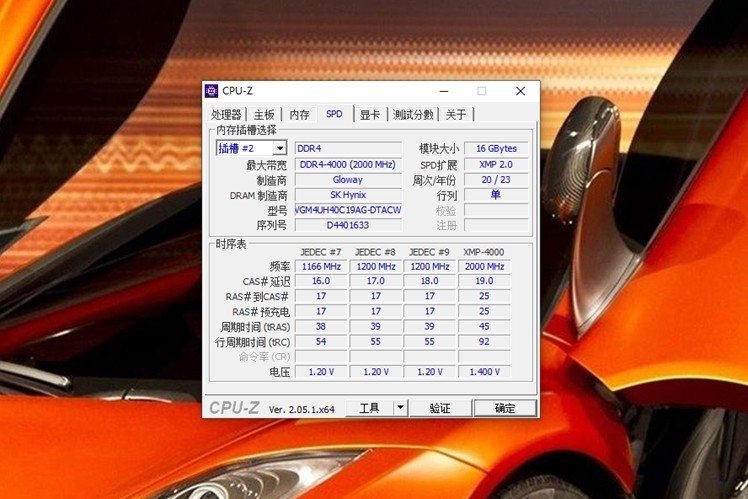Image resolution: width=748 pixels, height=499 pixels.
Task: Click the JEDEC #8 column header
Action: point(375,252)
